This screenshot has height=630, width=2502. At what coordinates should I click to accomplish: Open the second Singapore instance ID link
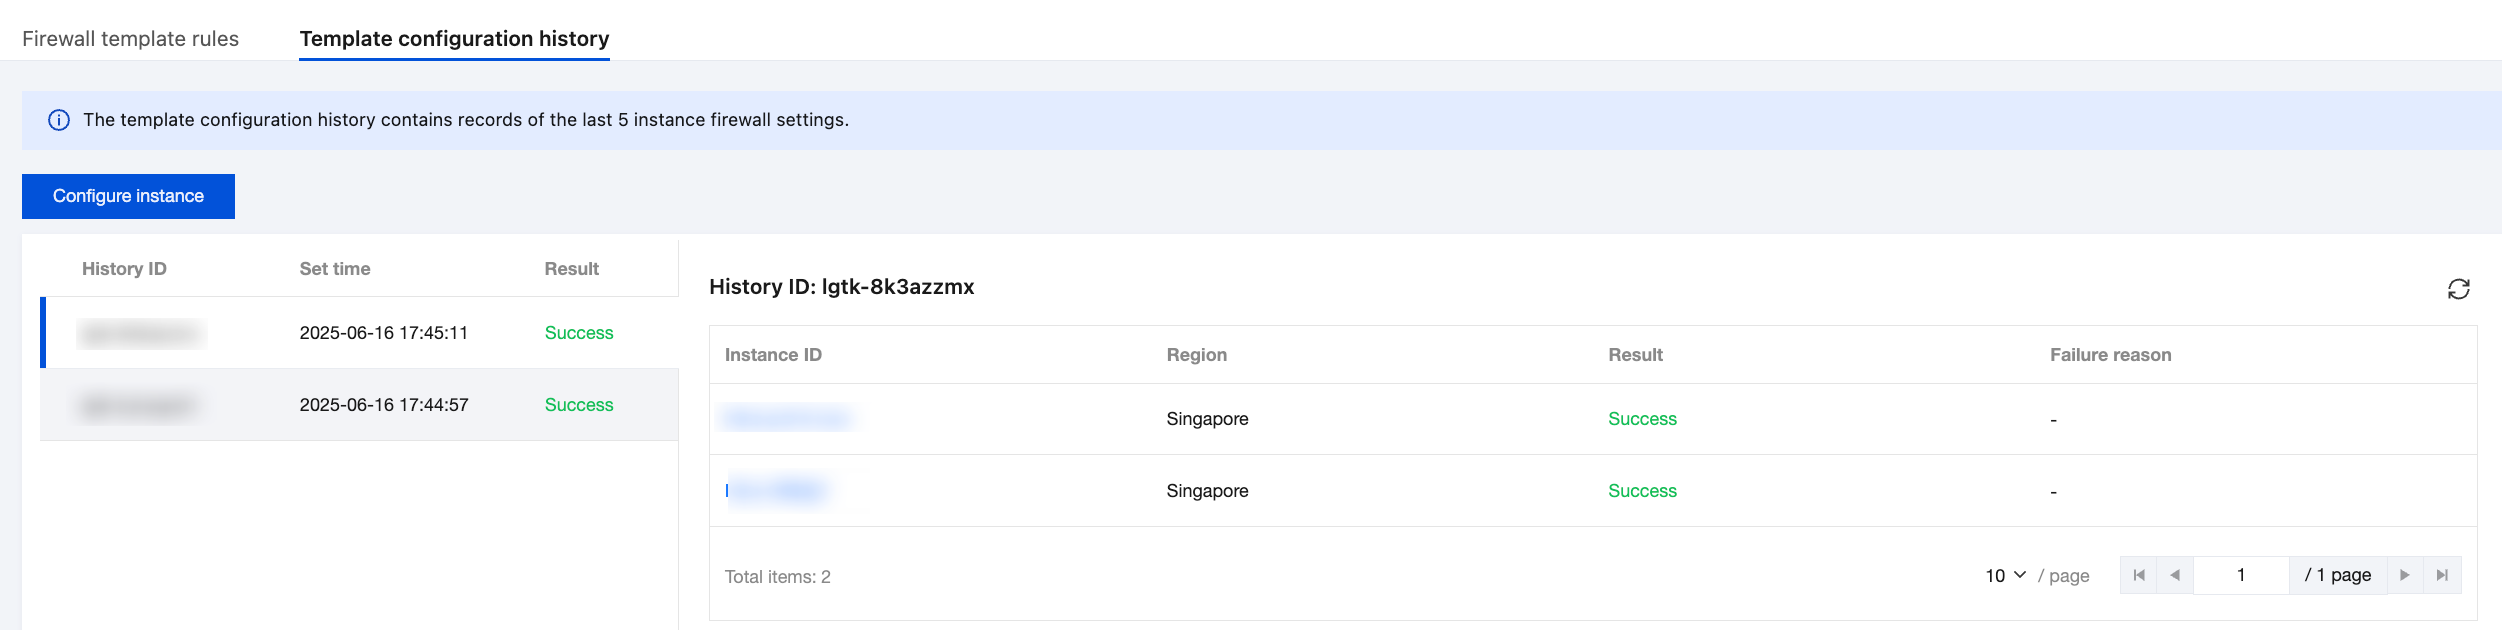pos(777,491)
